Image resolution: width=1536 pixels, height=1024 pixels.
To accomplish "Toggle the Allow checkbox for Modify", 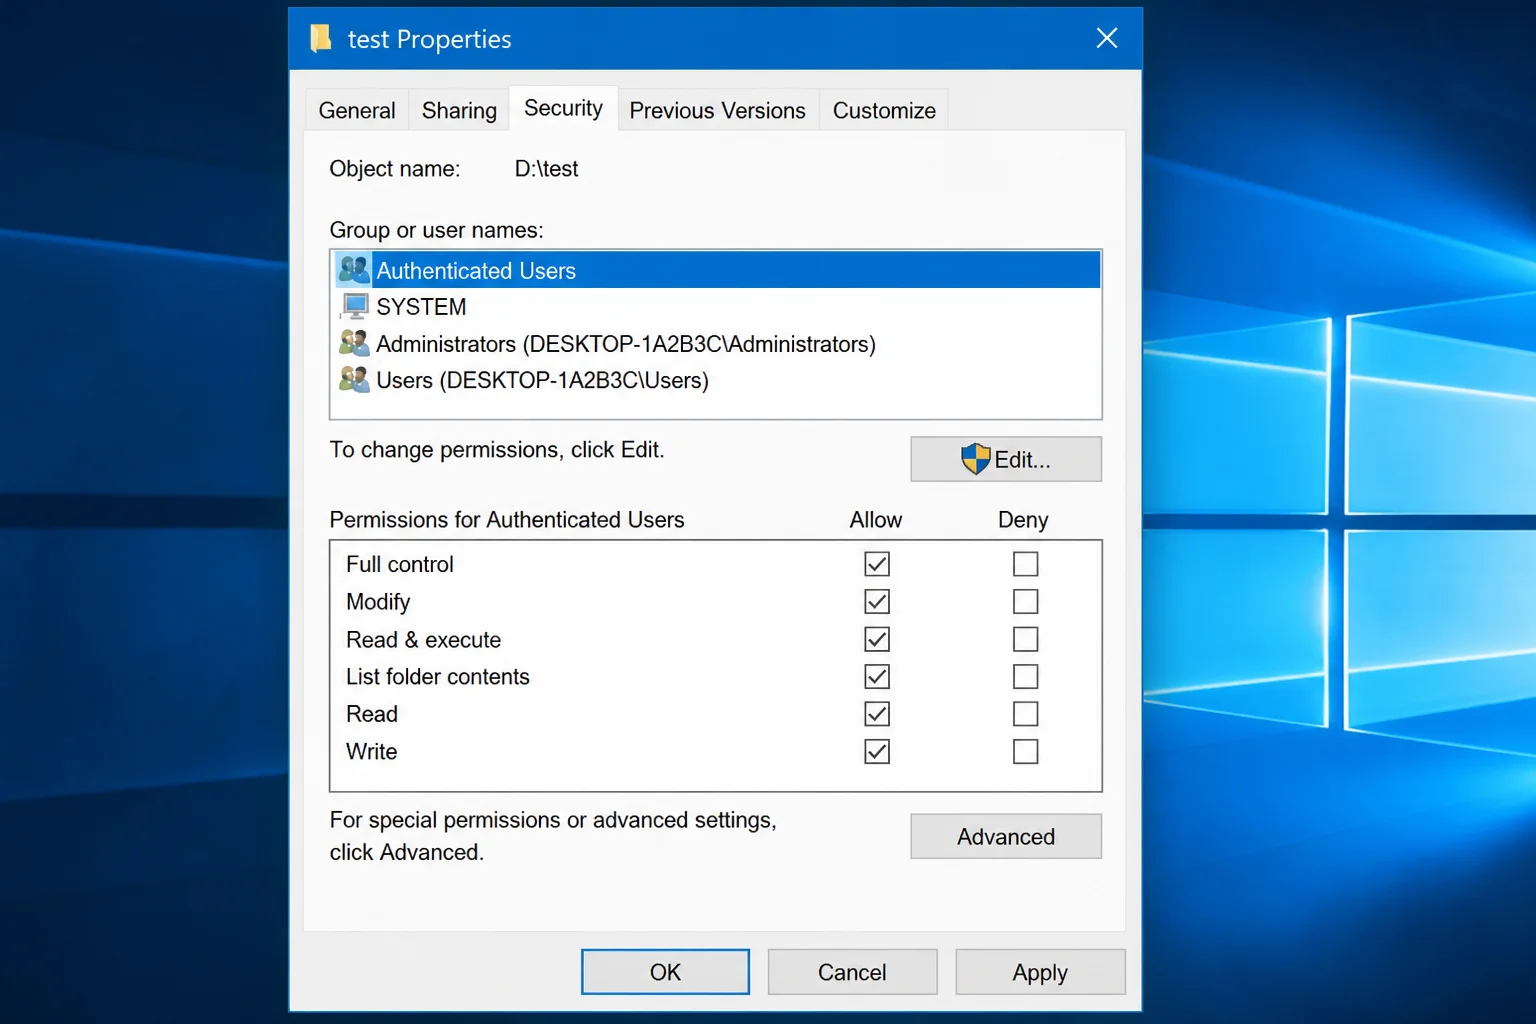I will tap(877, 601).
